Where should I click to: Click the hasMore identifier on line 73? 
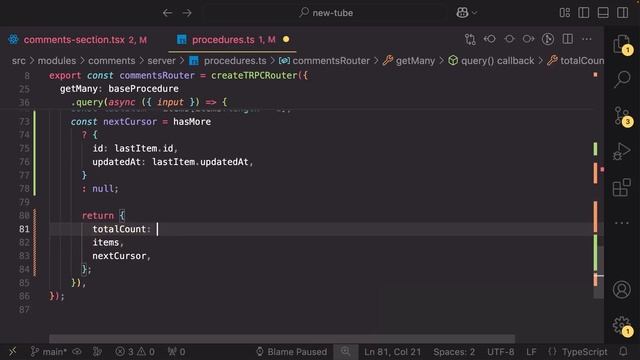coord(192,122)
